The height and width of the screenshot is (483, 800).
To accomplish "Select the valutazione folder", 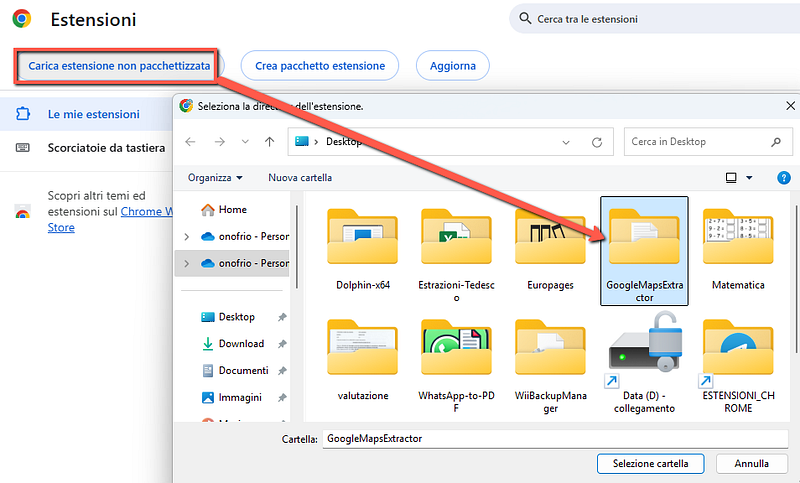I will pos(363,360).
